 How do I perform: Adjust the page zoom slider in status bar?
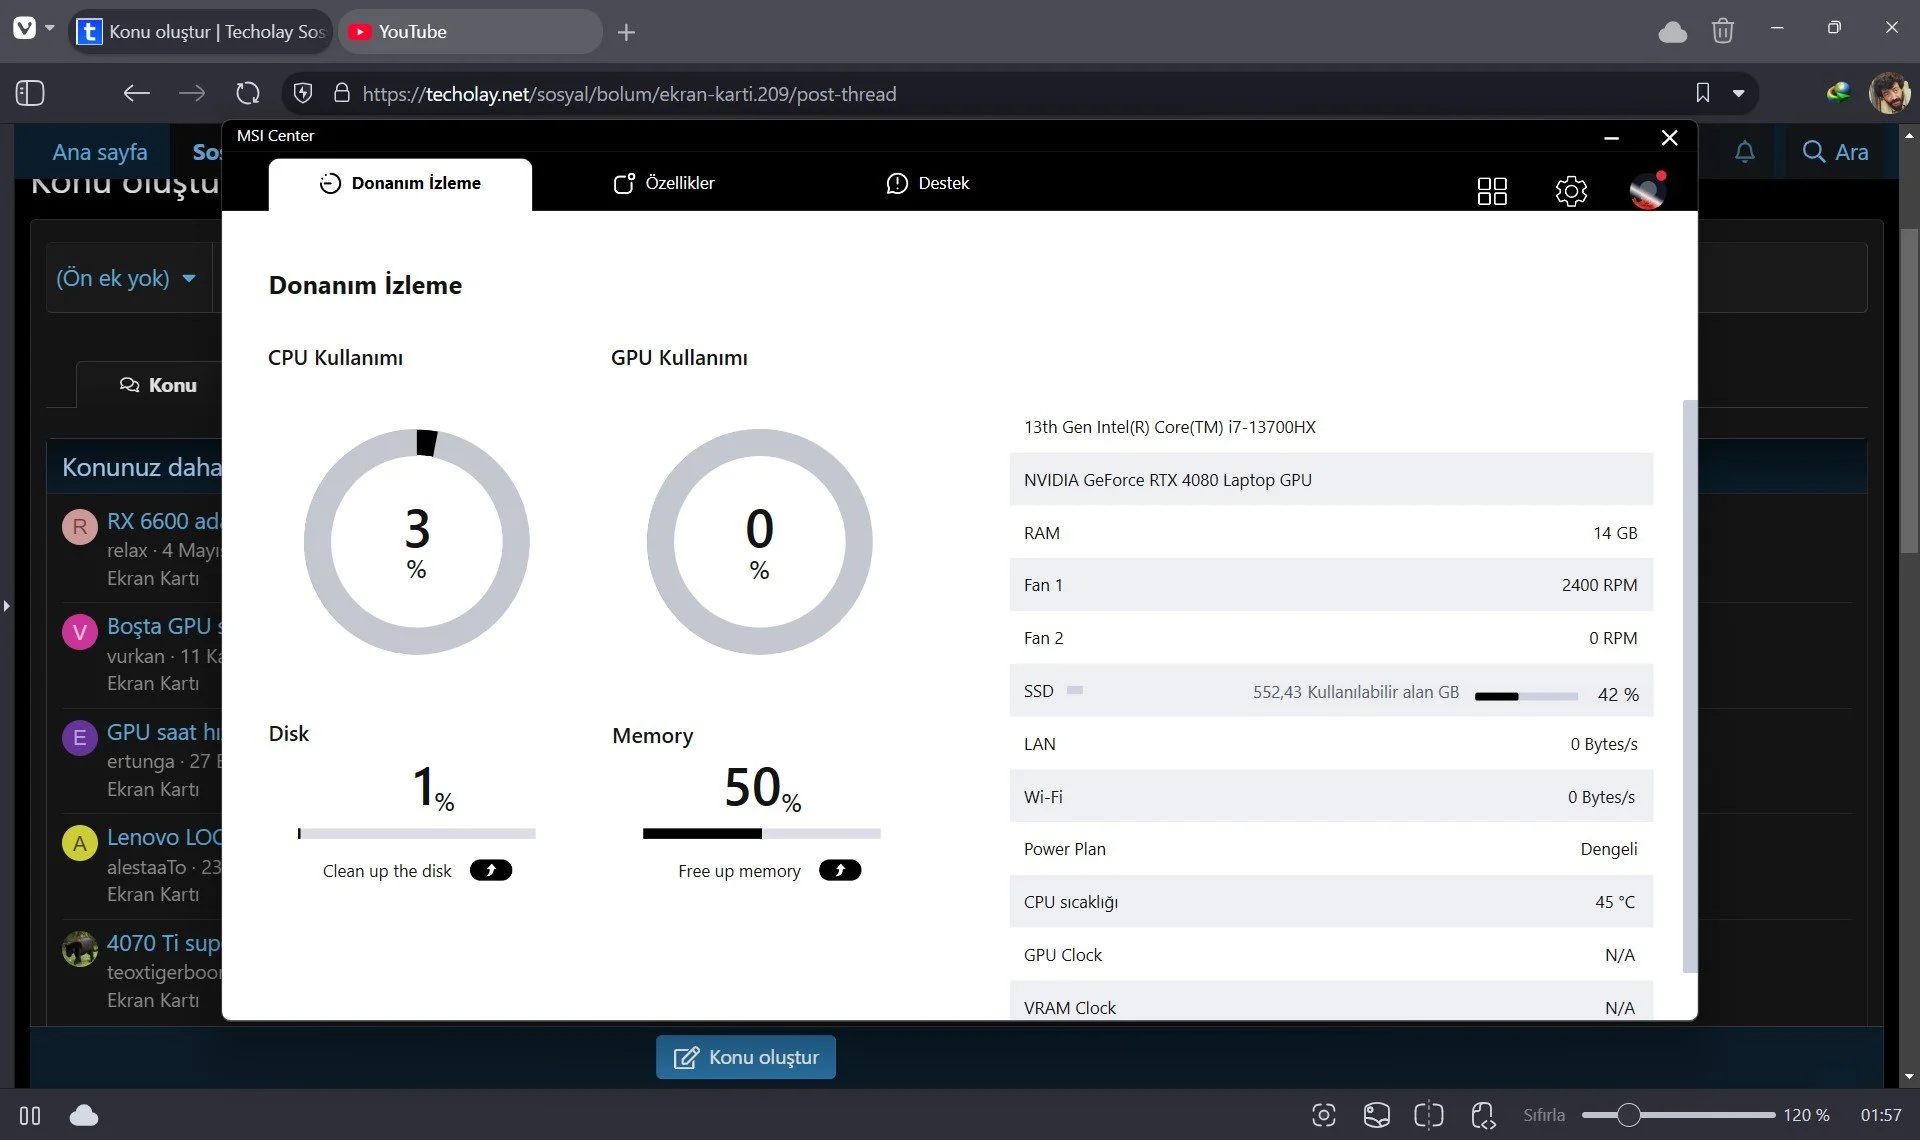click(x=1678, y=1115)
